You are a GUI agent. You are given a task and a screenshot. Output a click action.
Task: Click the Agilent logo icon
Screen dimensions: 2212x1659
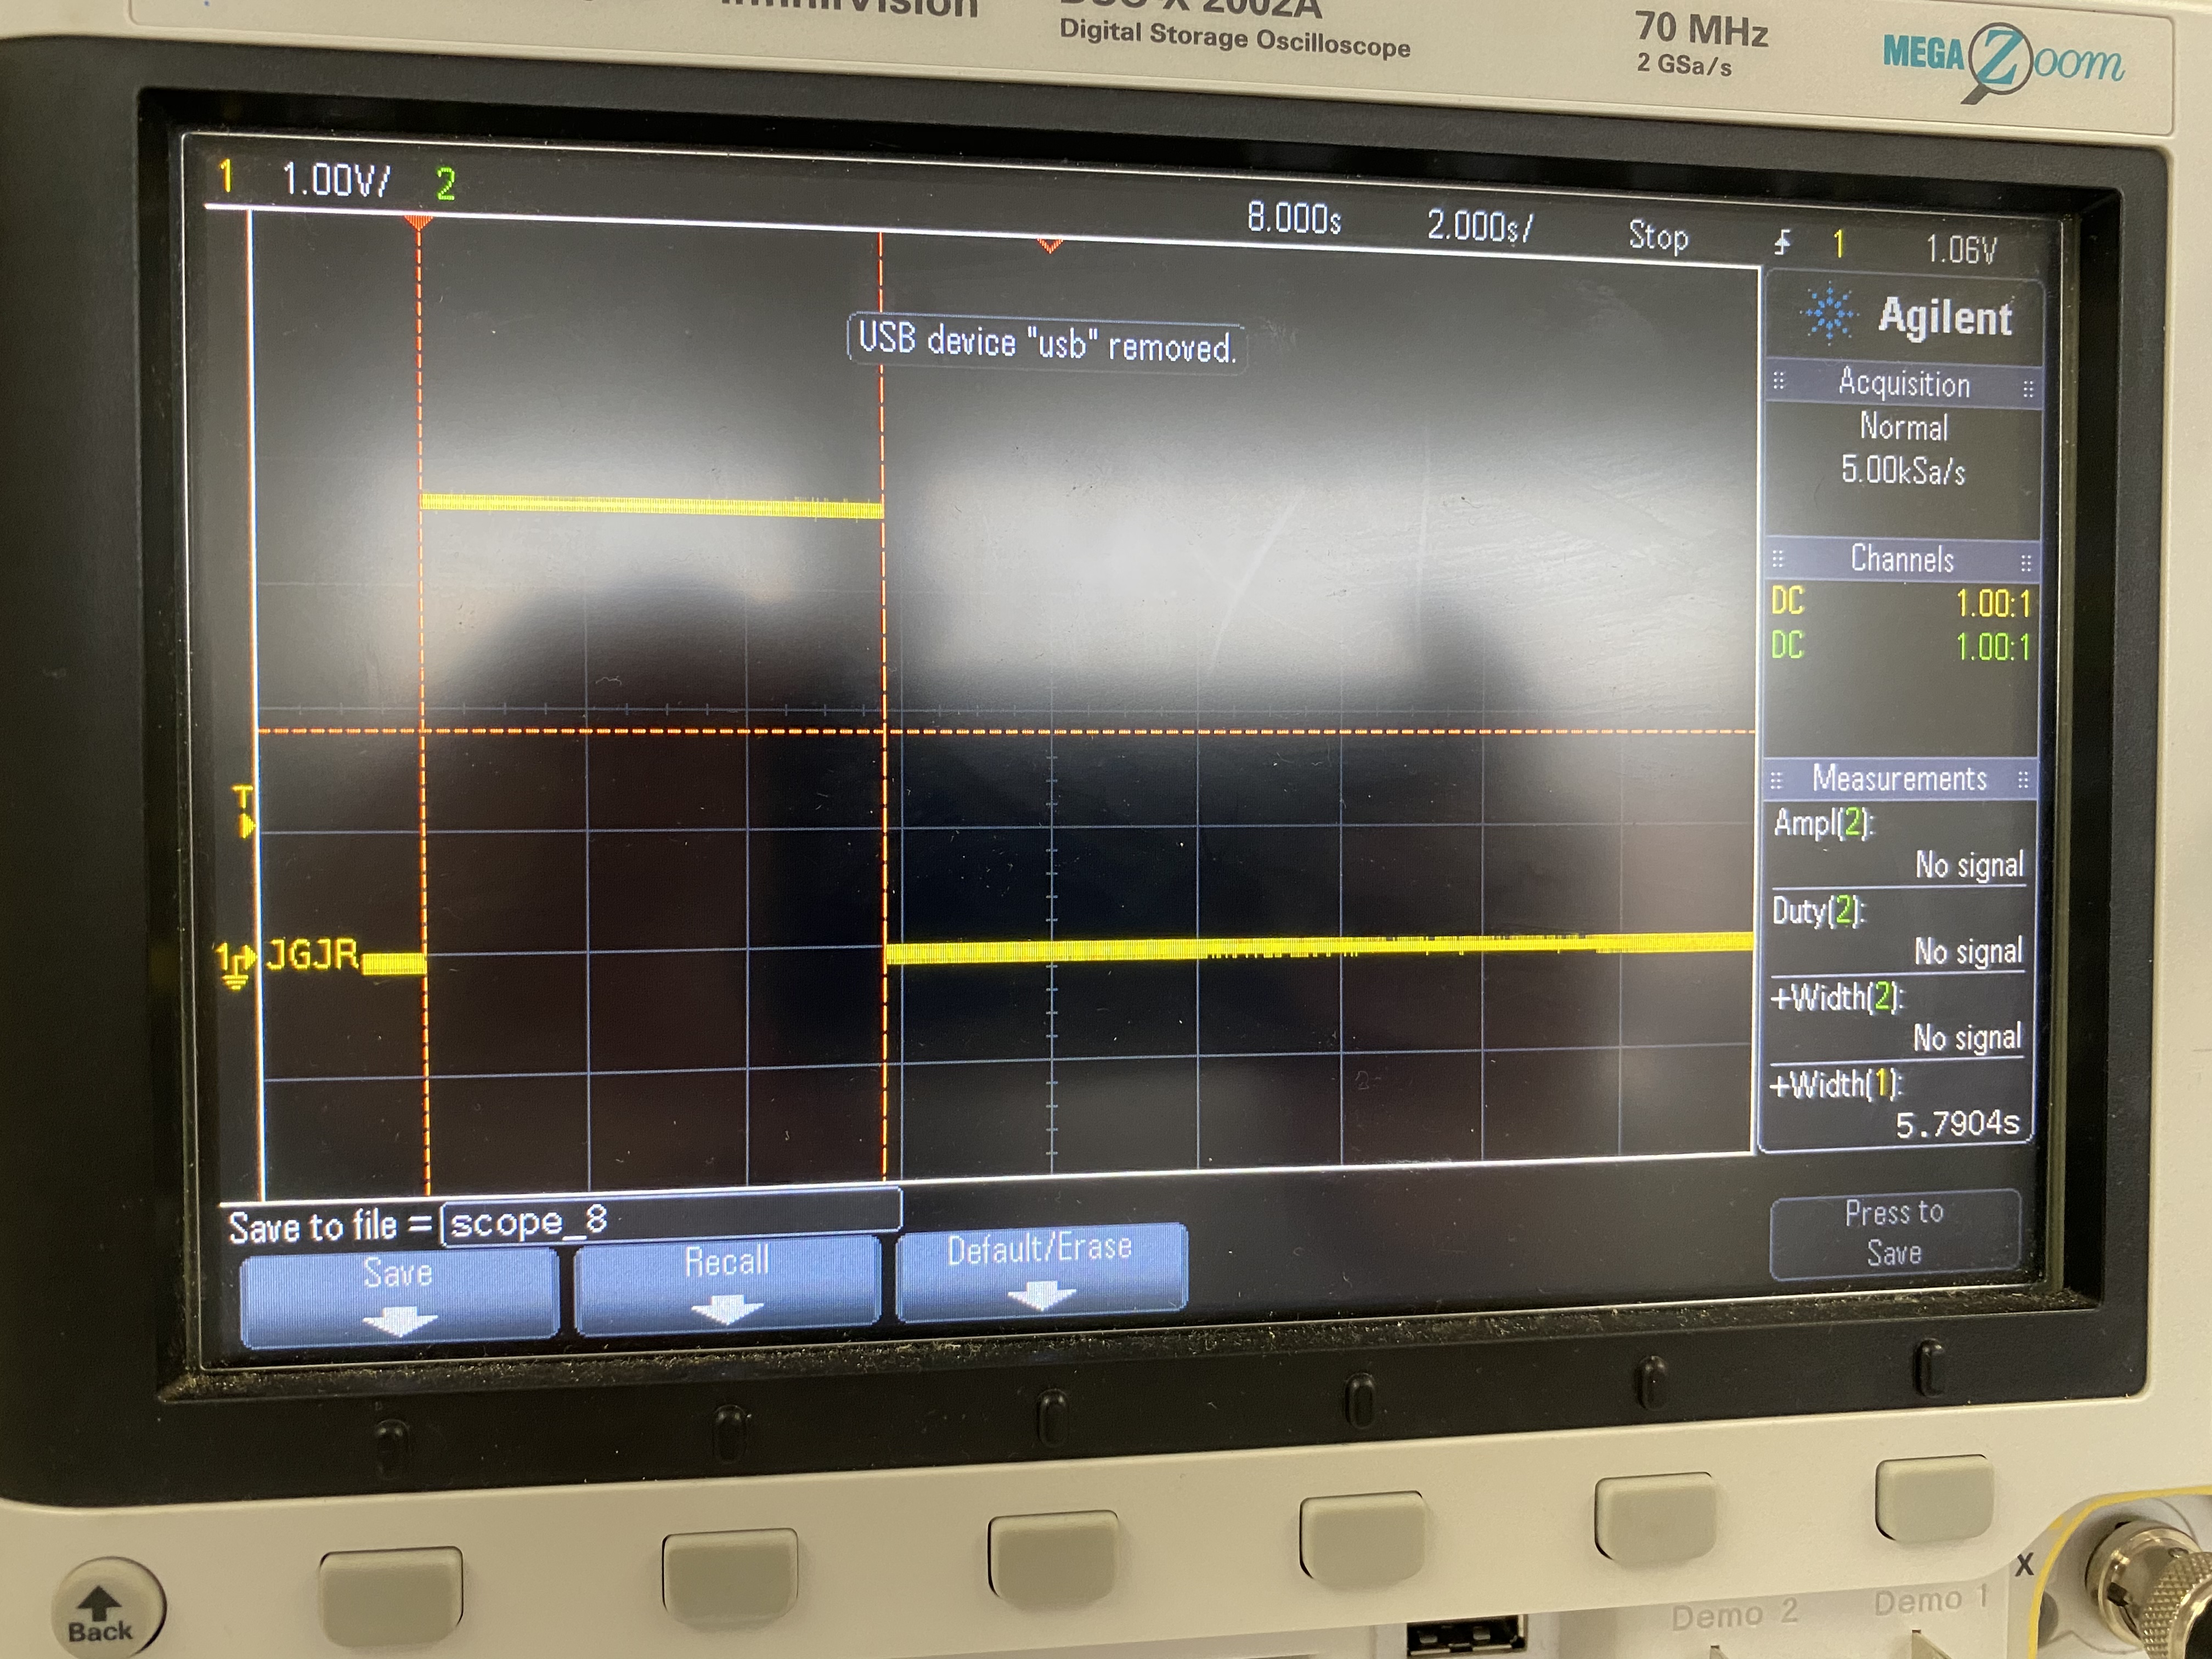[1829, 314]
